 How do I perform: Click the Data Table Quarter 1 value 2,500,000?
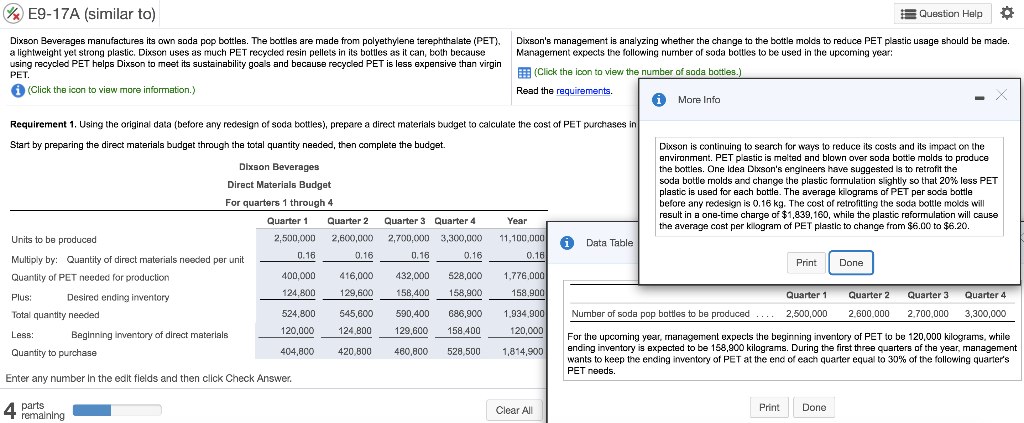tap(807, 314)
